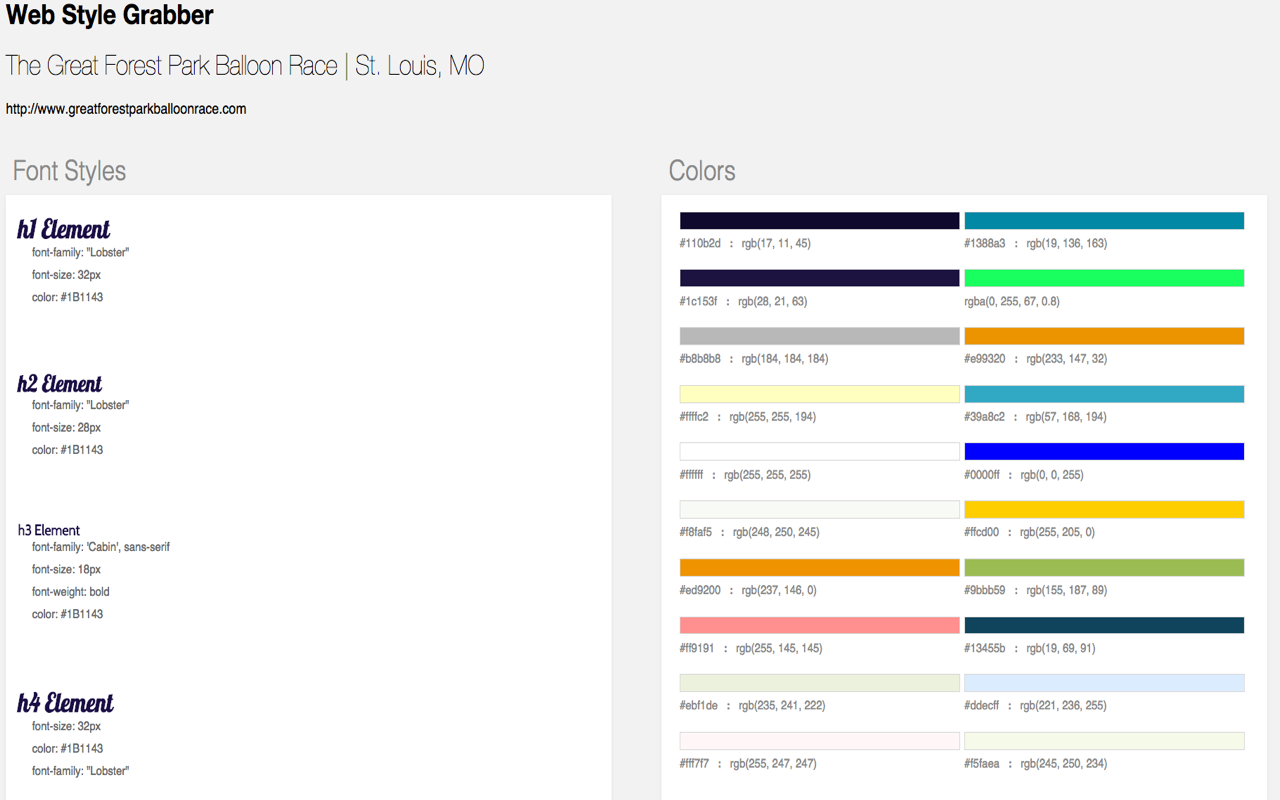This screenshot has width=1280, height=800.
Task: Click the #ddecff hex label
Action: [982, 706]
